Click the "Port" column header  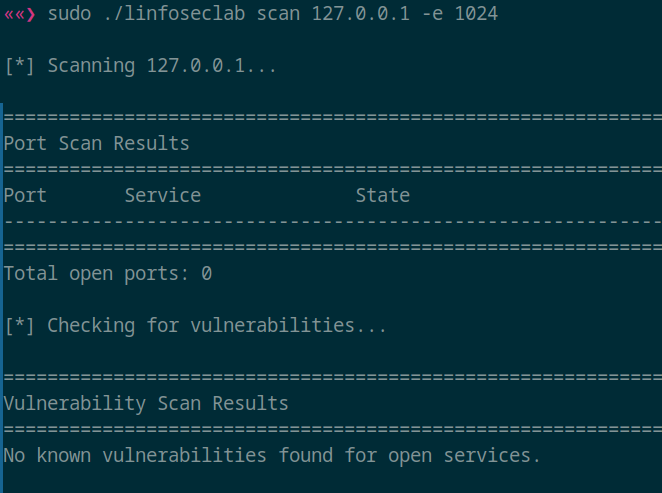(x=25, y=196)
